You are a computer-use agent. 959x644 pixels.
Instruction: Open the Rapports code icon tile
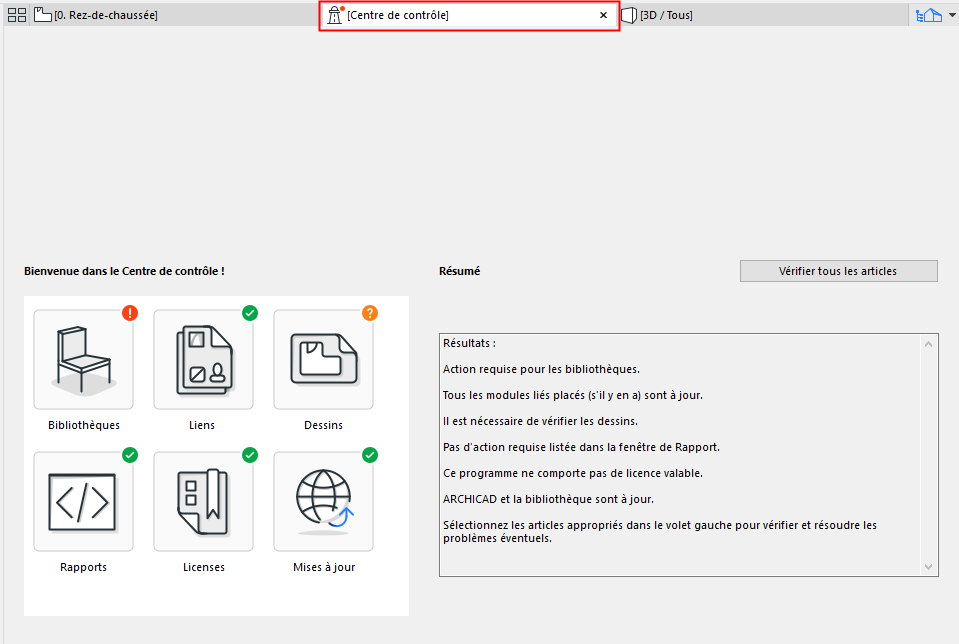pos(83,502)
